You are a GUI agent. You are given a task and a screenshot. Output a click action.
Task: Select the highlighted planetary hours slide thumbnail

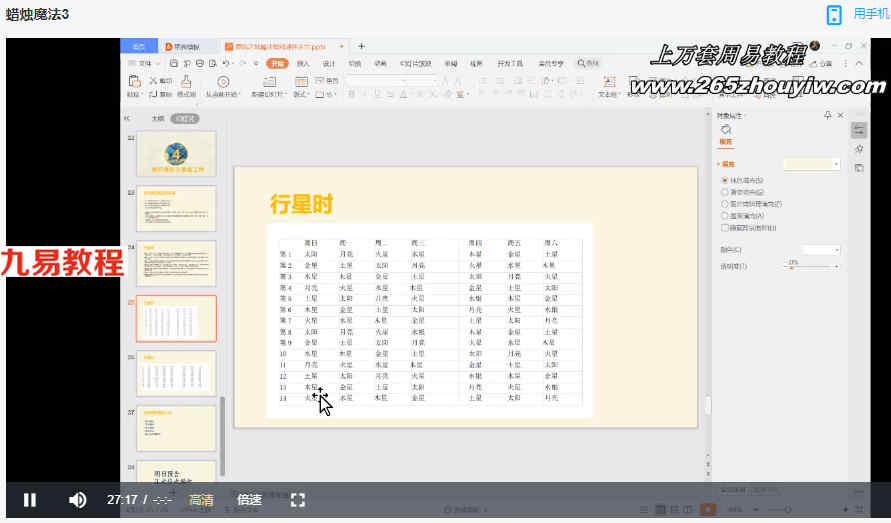[x=177, y=318]
